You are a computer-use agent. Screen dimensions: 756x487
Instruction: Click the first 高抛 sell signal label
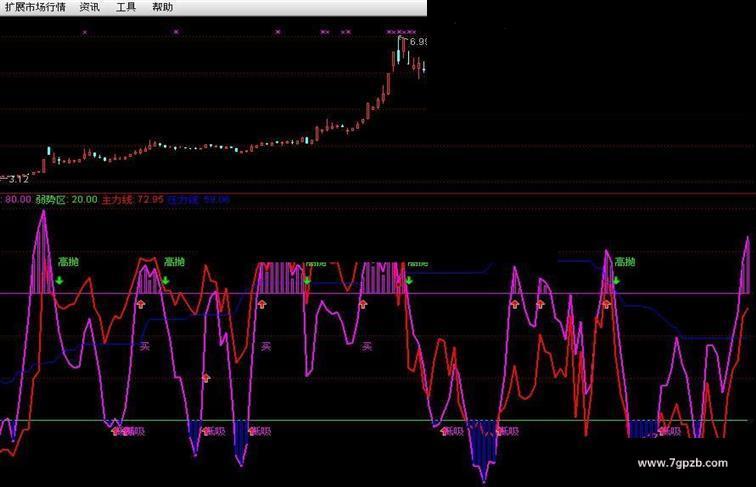coord(68,262)
